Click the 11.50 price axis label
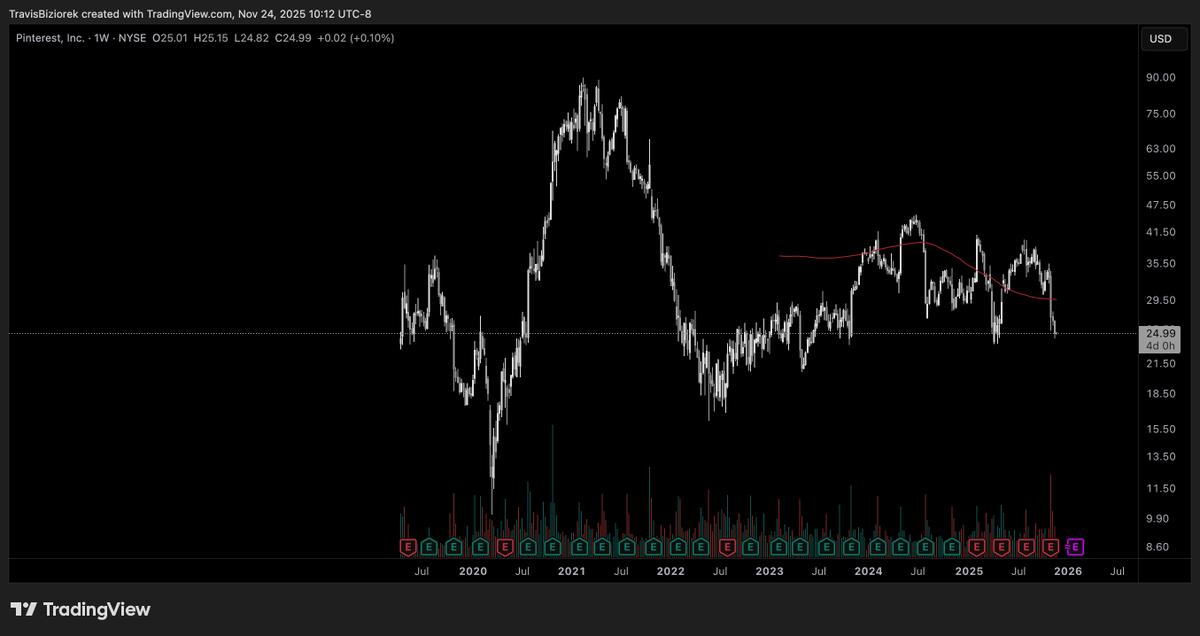The height and width of the screenshot is (636, 1200). 1160,488
